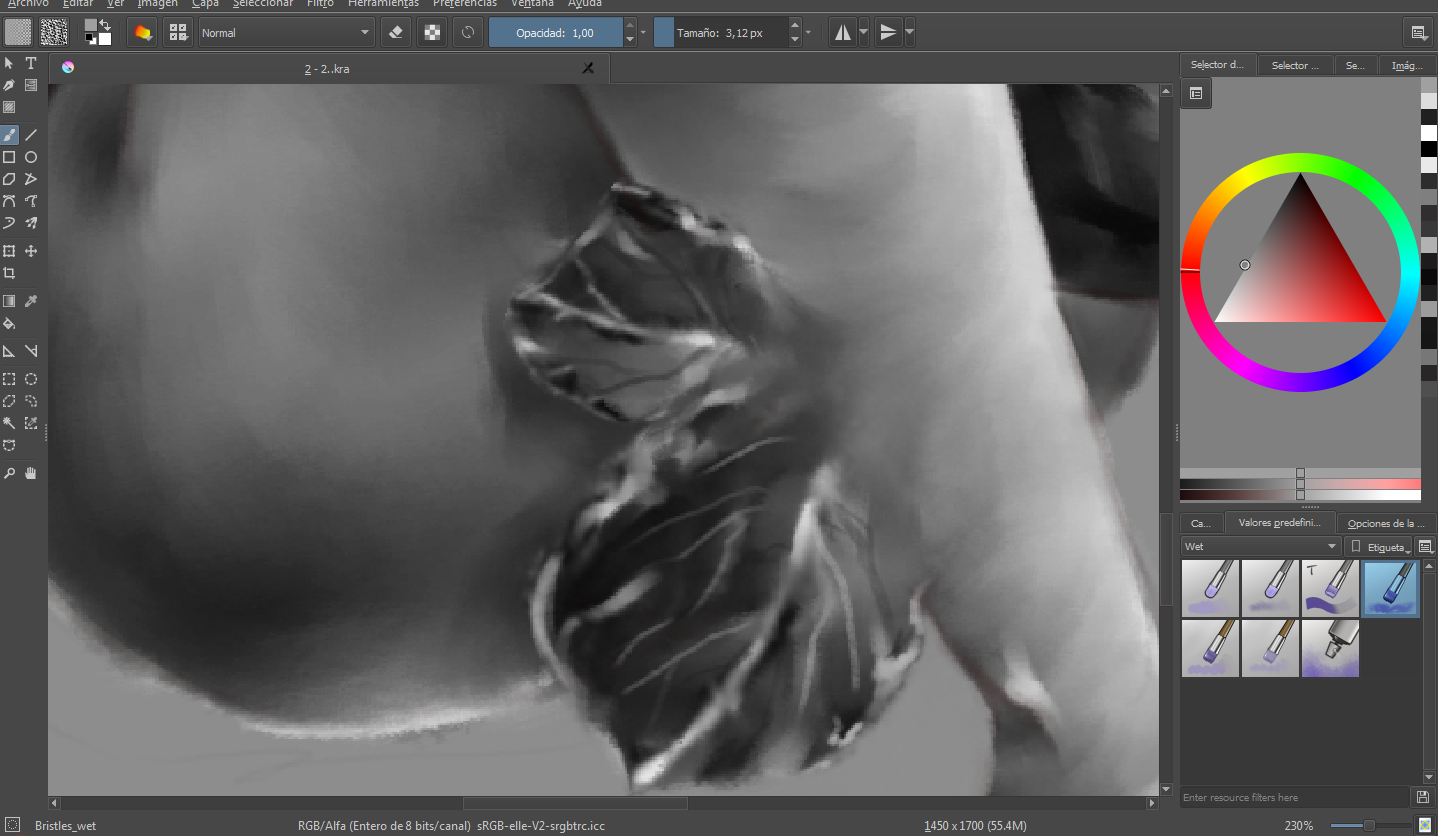Select the elliptical selection tool
The image size is (1440, 836).
[31, 379]
